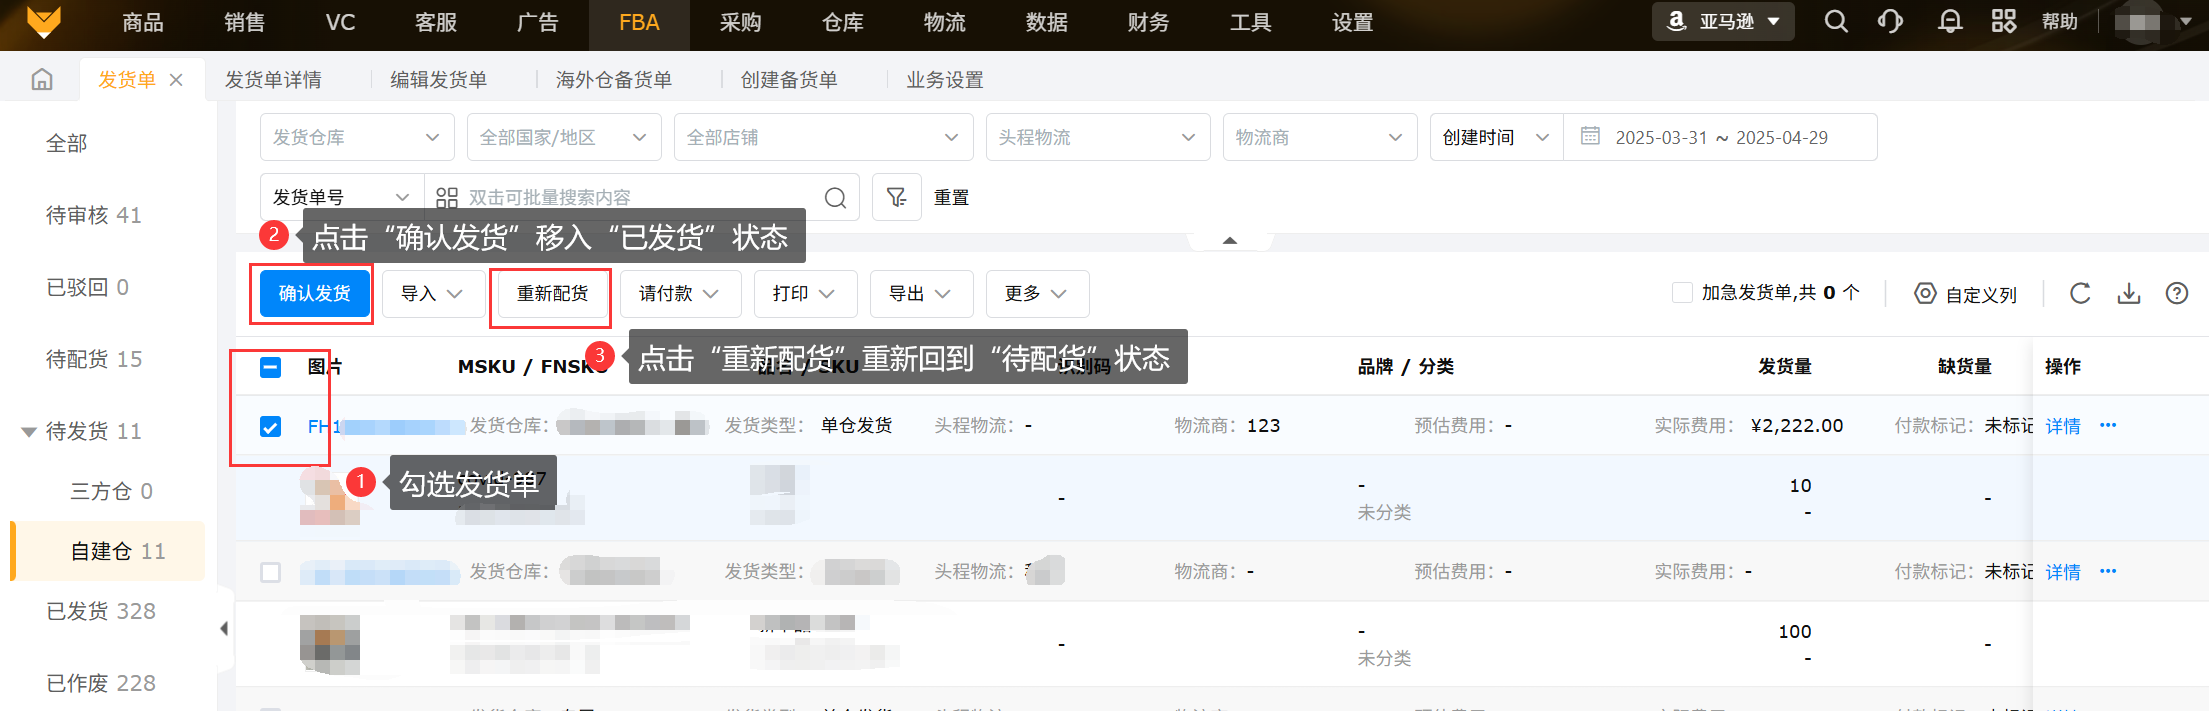Open the 创建时间 dropdown
Screen dimensions: 2209x711
coord(1497,137)
